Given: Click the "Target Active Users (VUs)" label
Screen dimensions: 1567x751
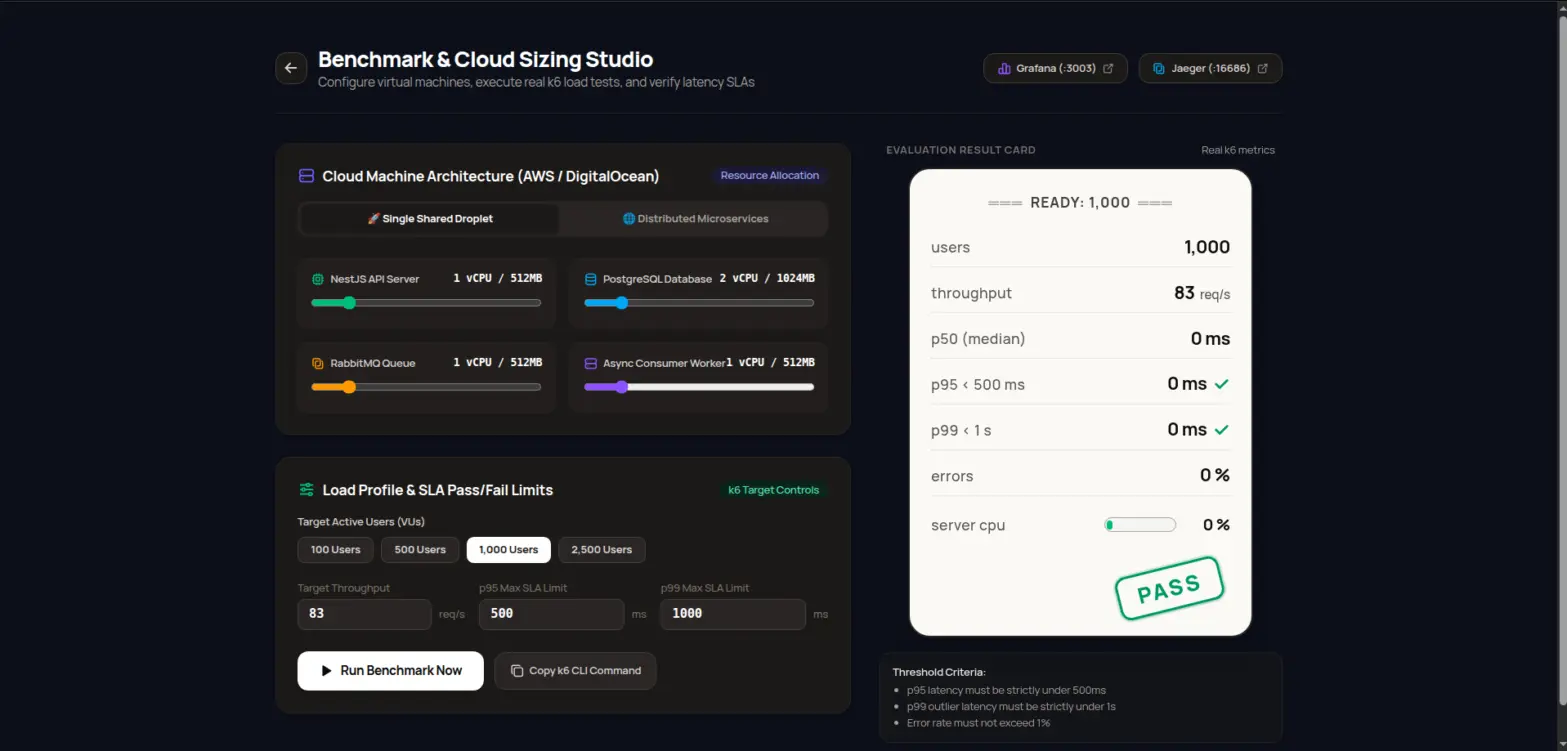Looking at the screenshot, I should point(361,522).
